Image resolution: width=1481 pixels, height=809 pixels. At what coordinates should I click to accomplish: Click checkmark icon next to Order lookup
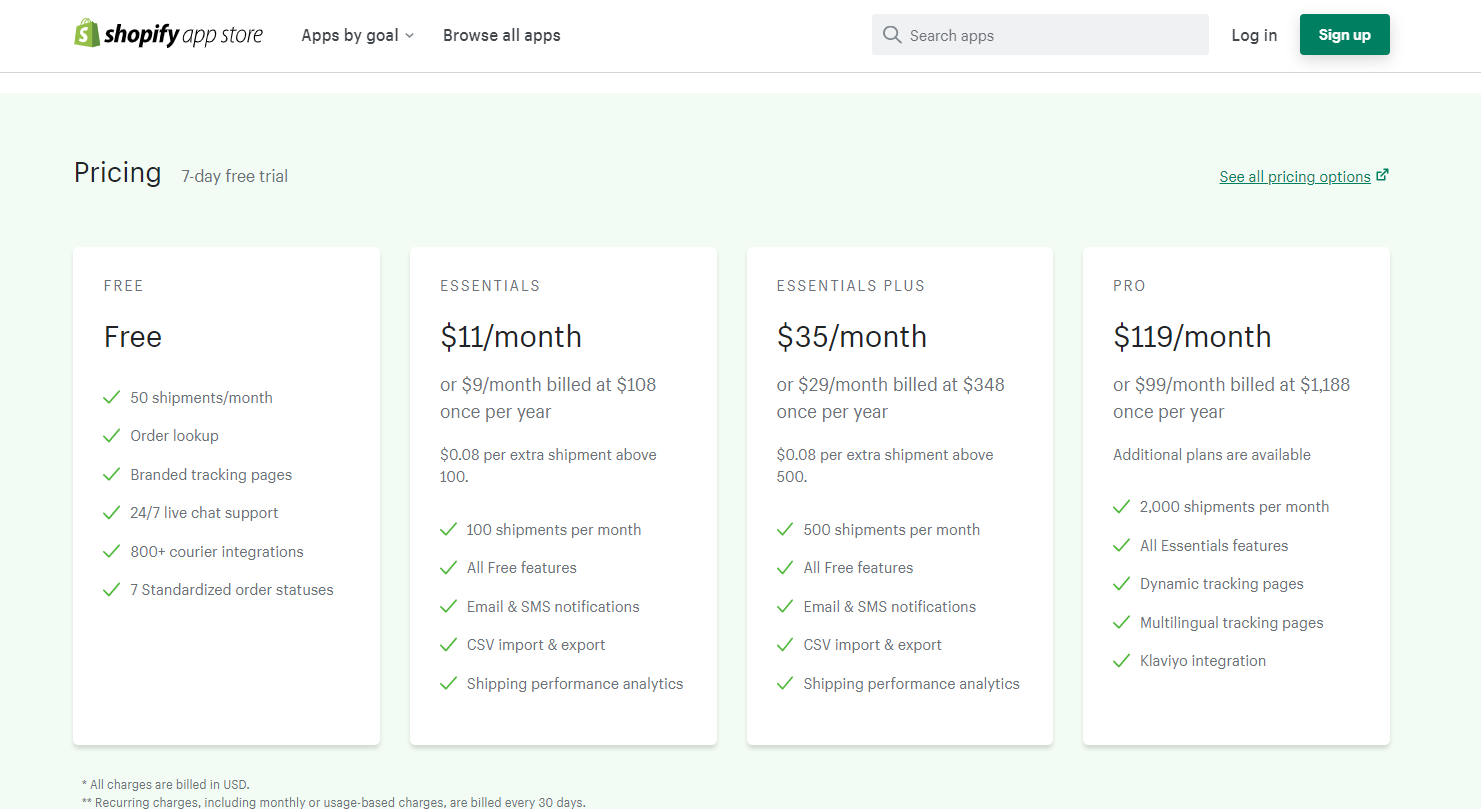tap(112, 436)
